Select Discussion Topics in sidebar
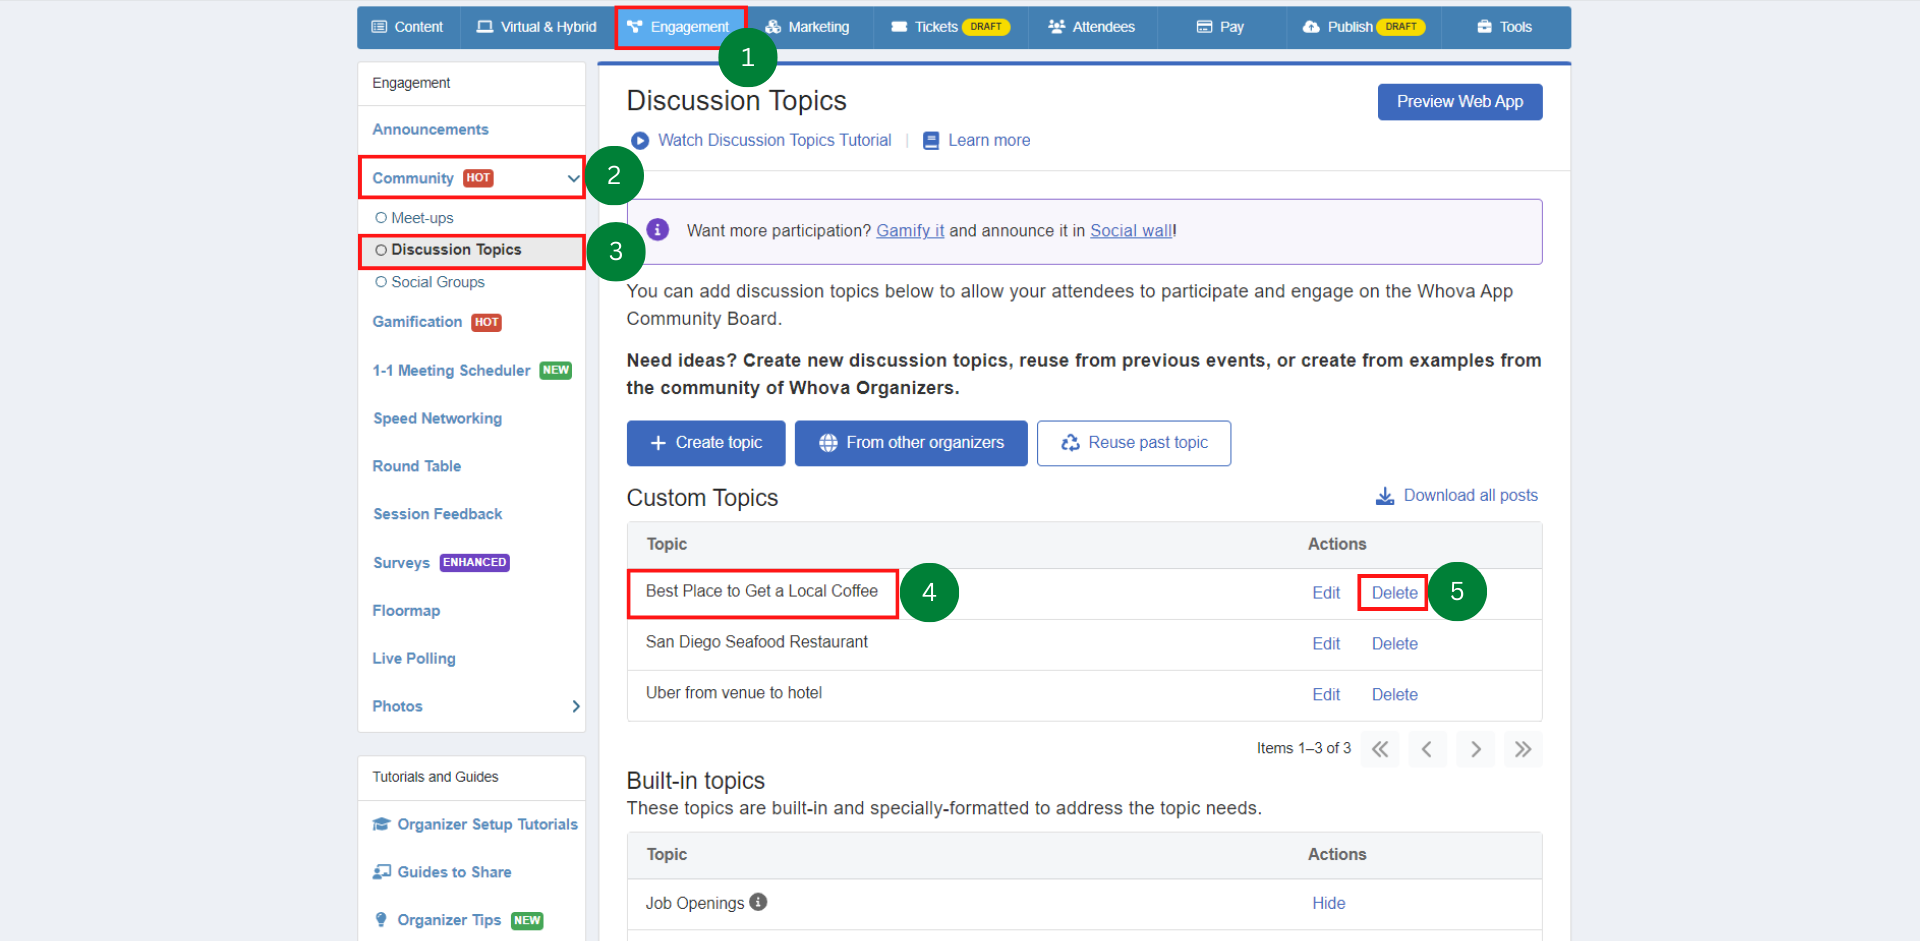1920x941 pixels. 456,250
